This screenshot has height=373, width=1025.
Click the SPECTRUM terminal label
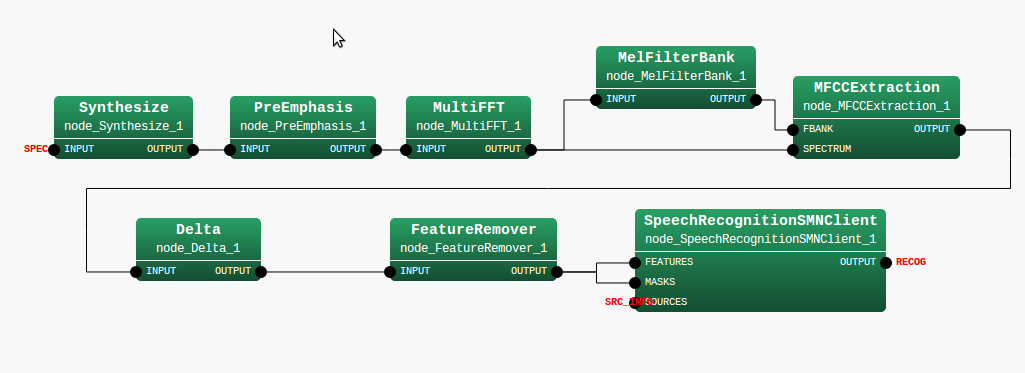coord(827,149)
